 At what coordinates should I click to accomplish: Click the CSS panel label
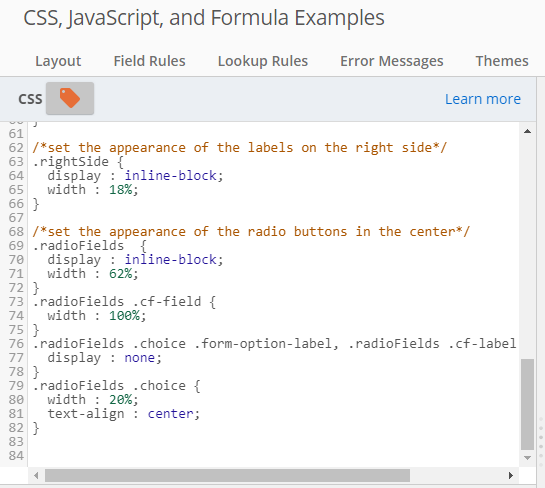tap(30, 99)
